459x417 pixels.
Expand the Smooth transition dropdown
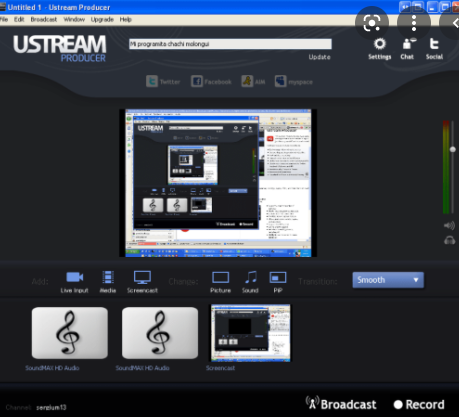pyautogui.click(x=388, y=280)
